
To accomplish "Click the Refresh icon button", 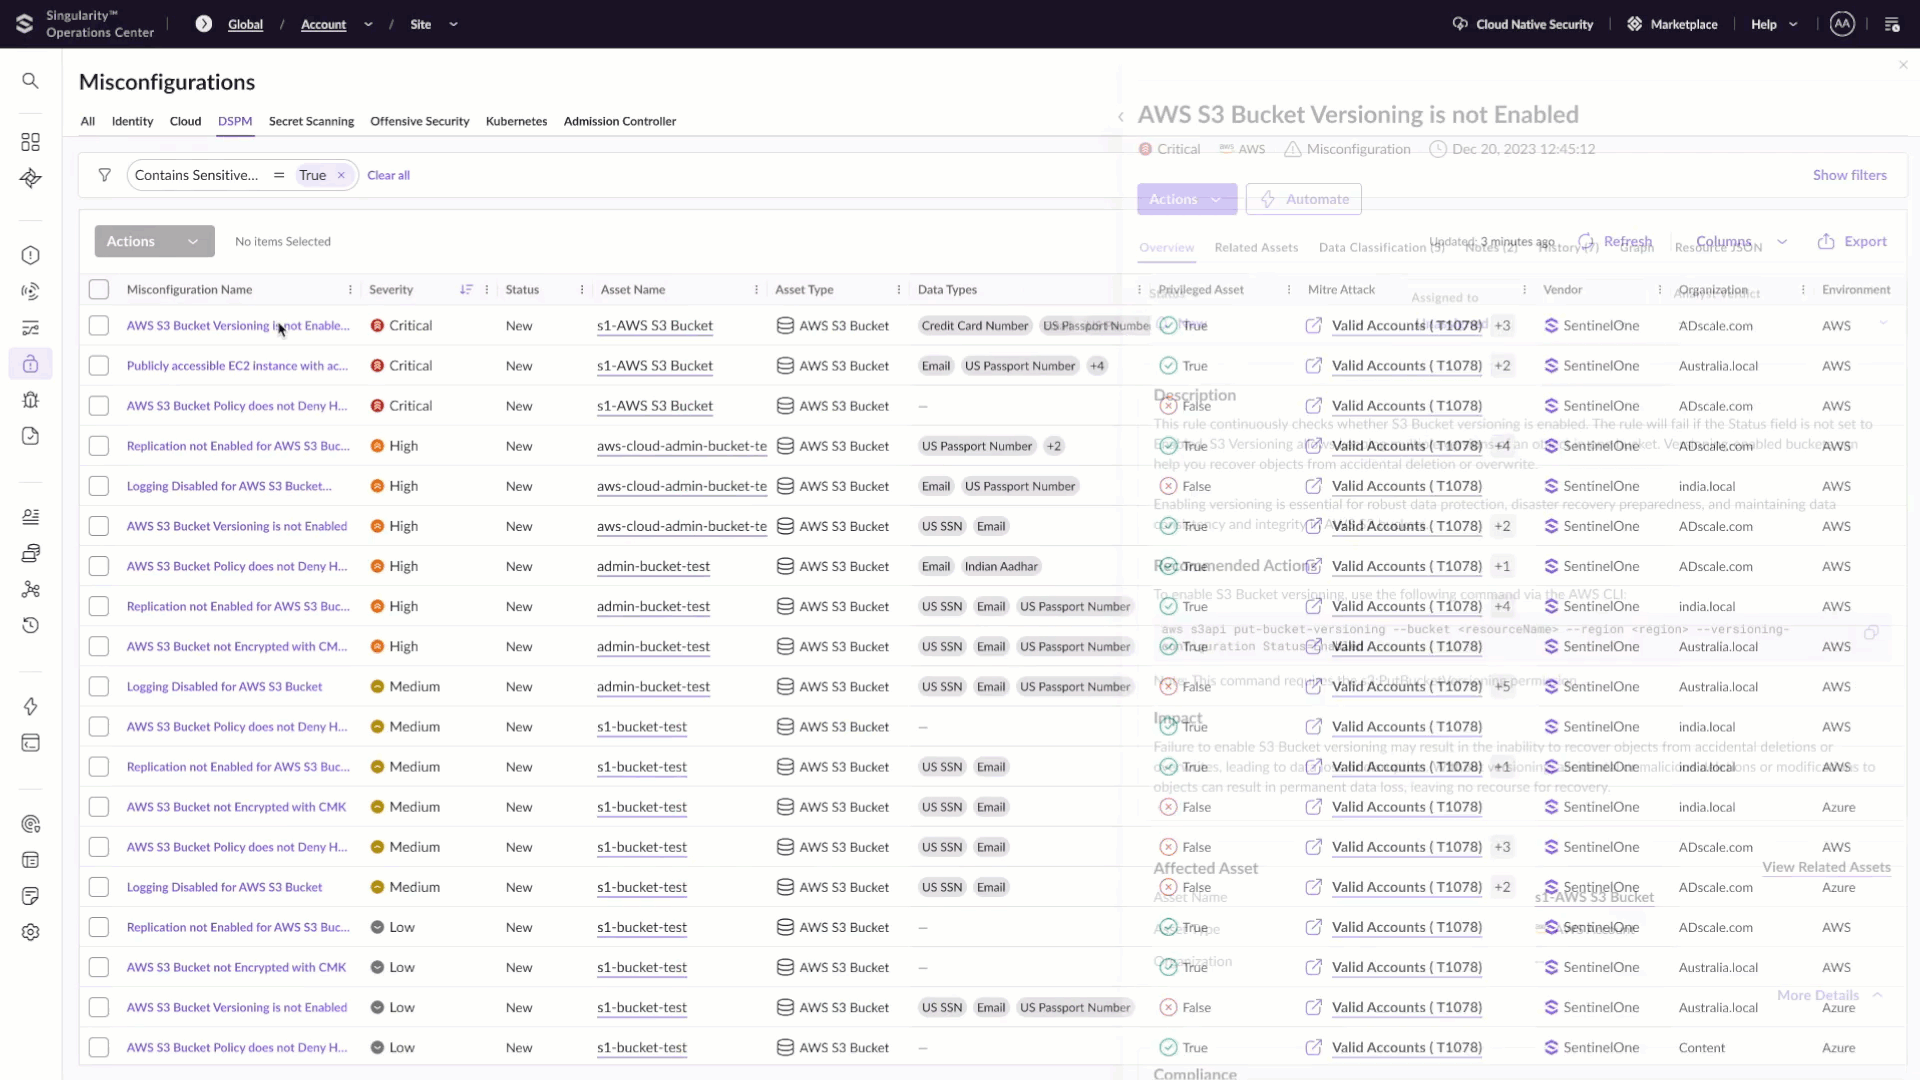I will (1587, 242).
